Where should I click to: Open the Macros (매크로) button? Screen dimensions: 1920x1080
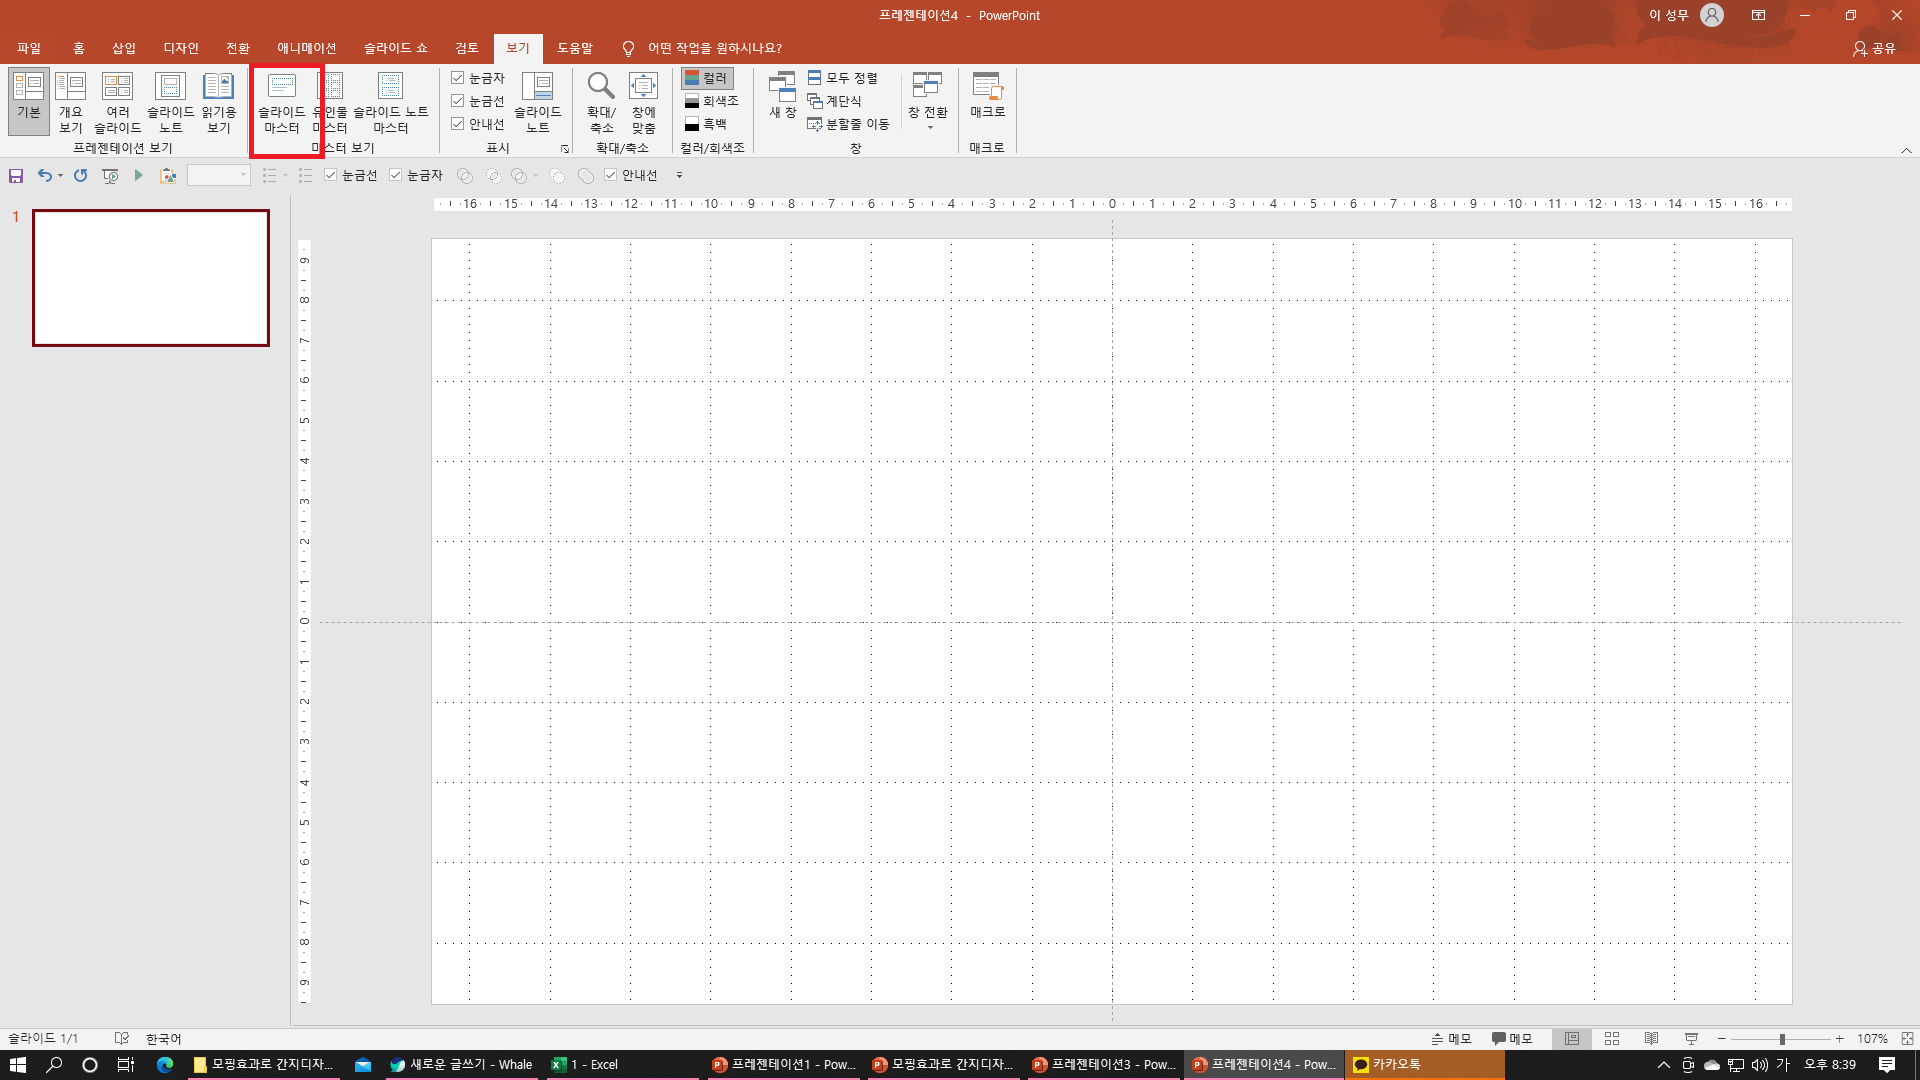[987, 97]
